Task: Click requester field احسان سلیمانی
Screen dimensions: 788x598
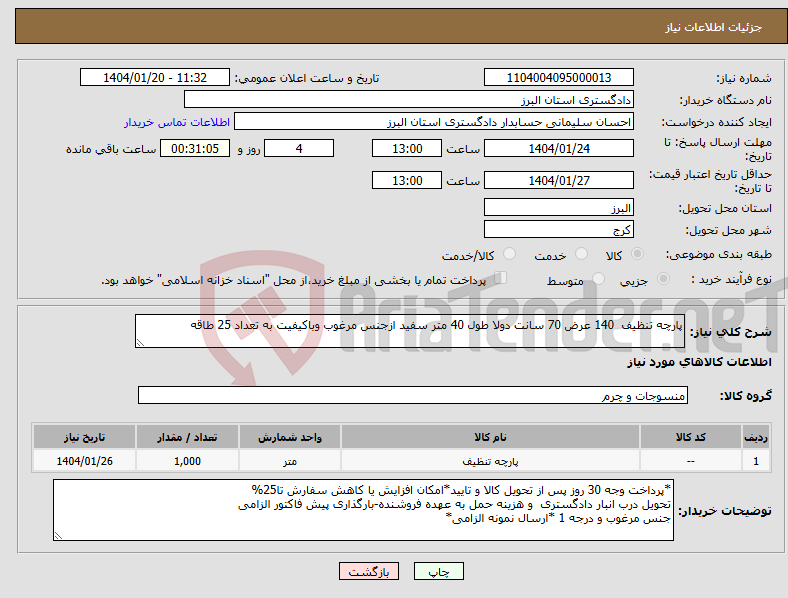Action: [x=434, y=122]
